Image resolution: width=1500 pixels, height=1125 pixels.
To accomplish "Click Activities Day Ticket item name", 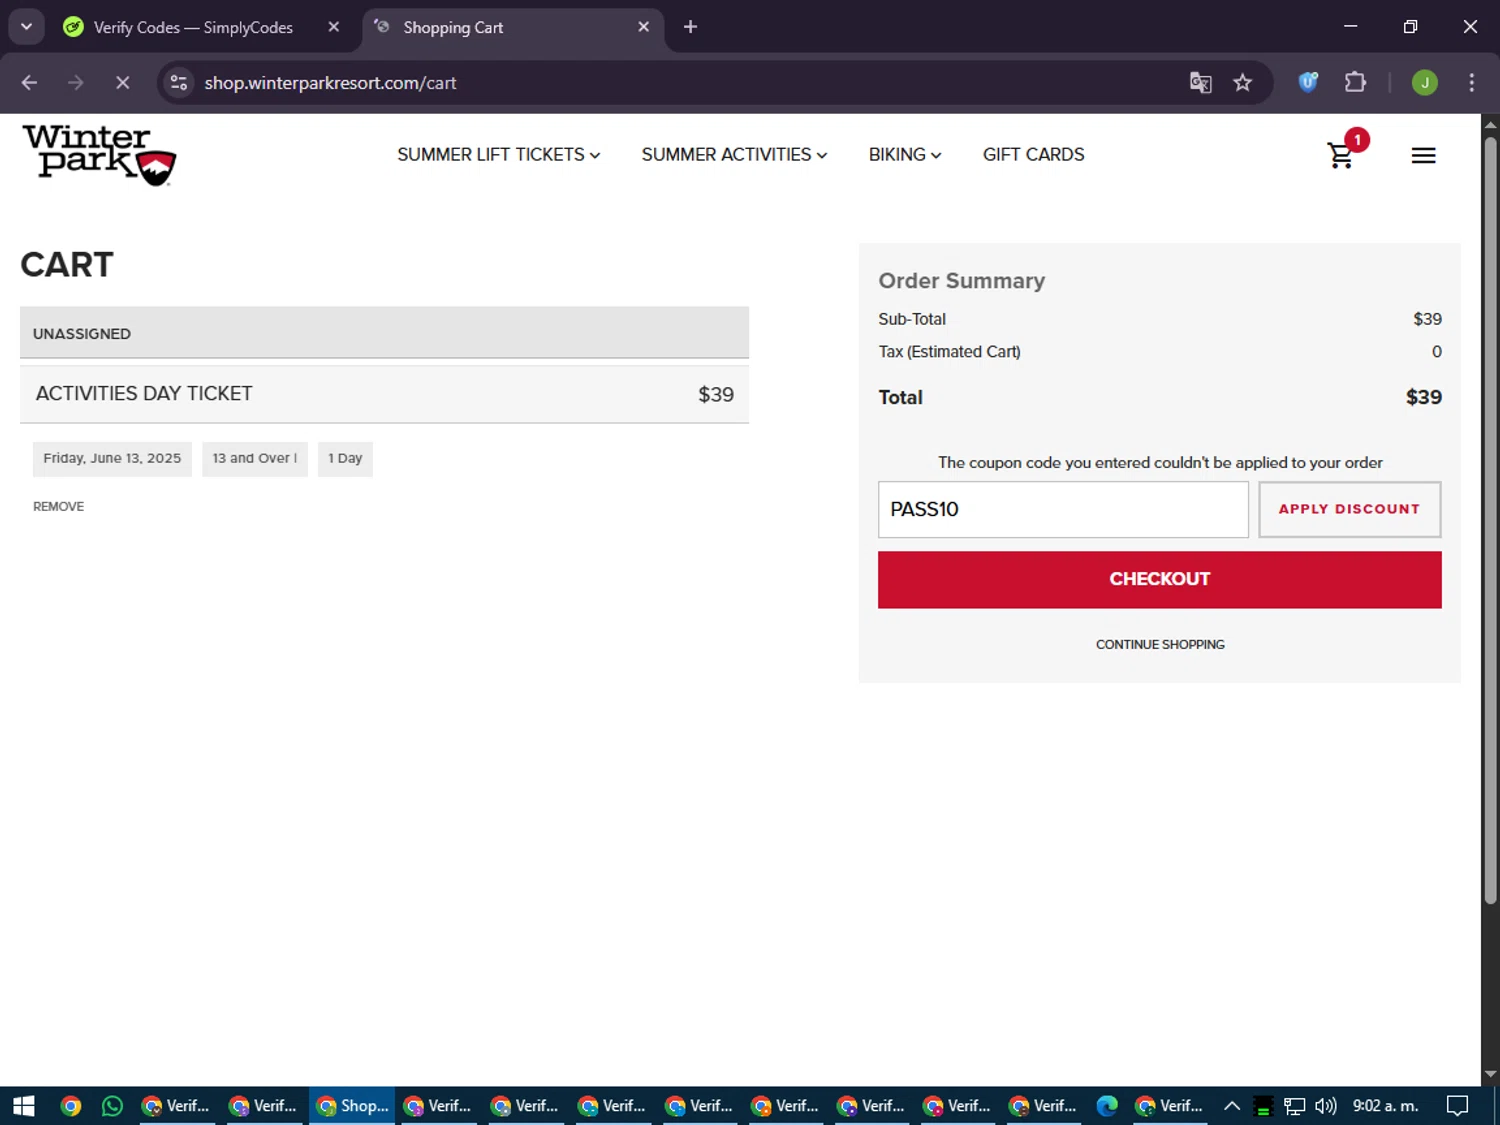I will (144, 394).
